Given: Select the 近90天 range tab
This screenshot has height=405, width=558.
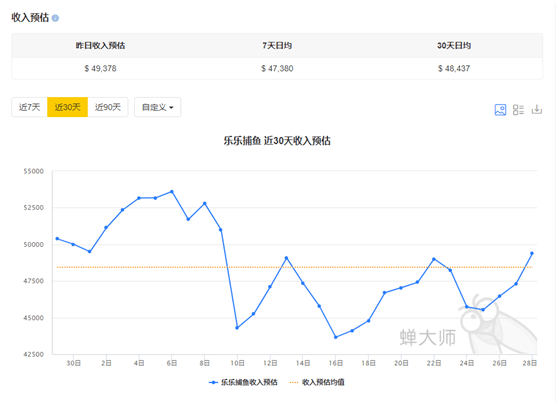Looking at the screenshot, I should pyautogui.click(x=108, y=107).
